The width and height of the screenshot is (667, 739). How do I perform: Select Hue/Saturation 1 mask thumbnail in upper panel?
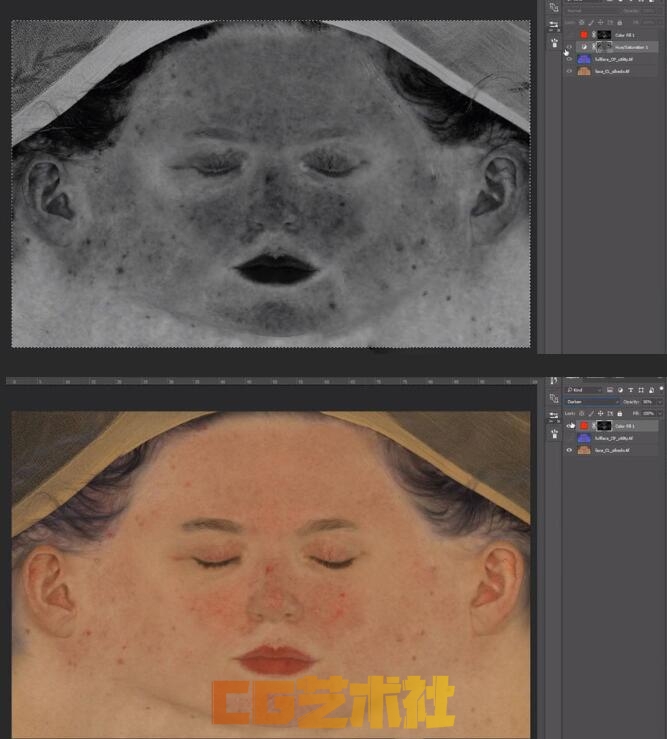click(x=604, y=47)
